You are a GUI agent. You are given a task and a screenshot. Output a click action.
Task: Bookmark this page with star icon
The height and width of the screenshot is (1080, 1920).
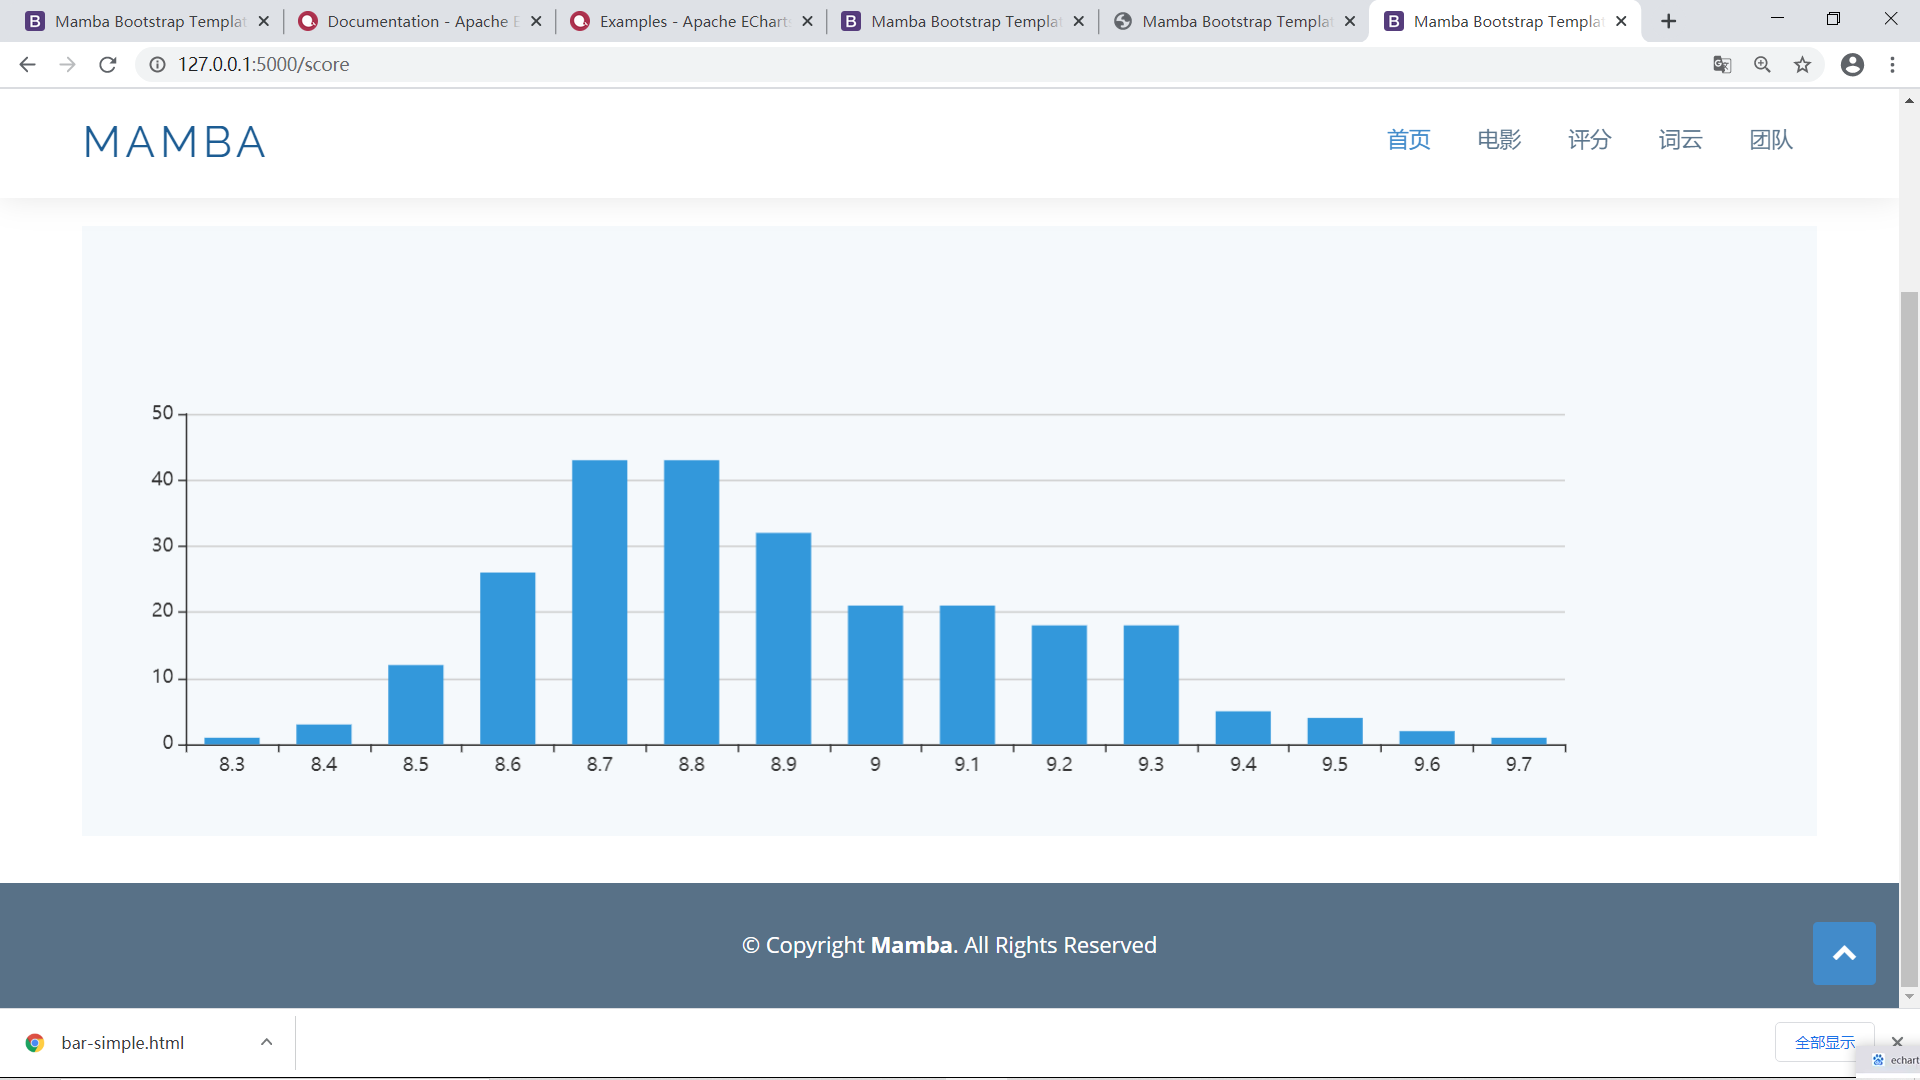point(1802,65)
